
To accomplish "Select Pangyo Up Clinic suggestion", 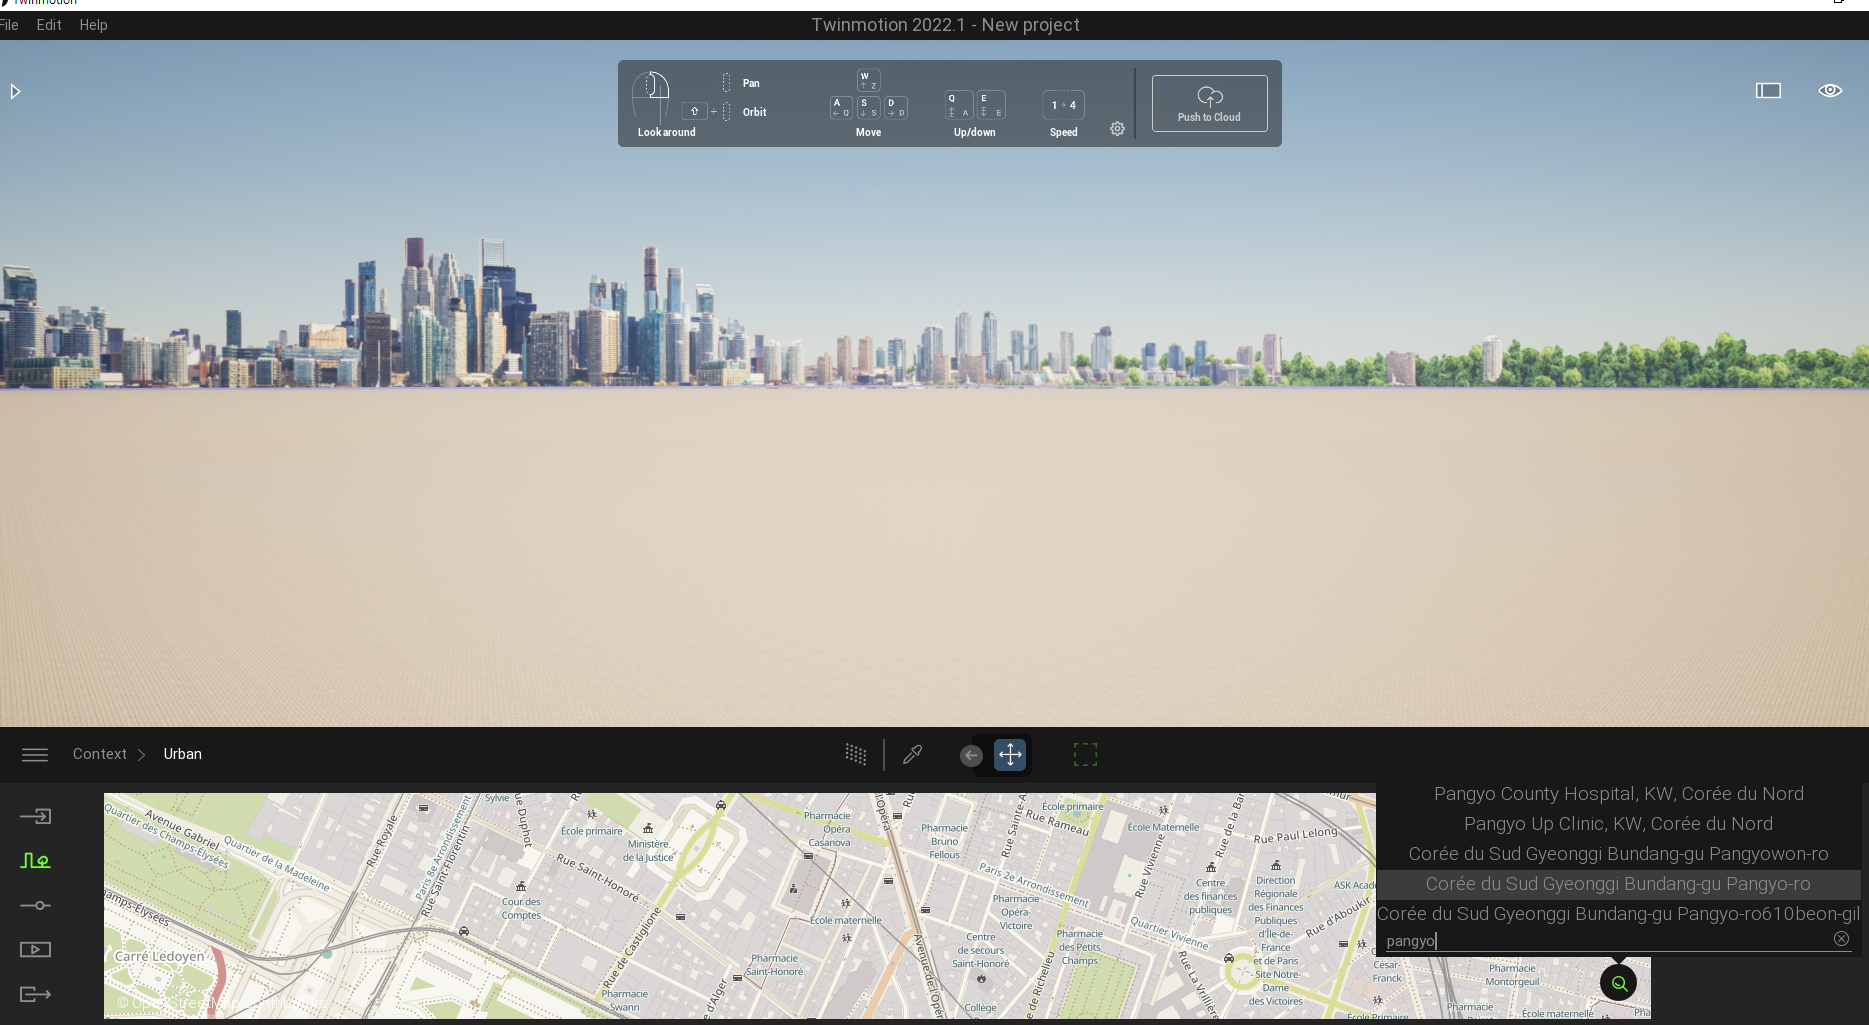I will (x=1618, y=824).
